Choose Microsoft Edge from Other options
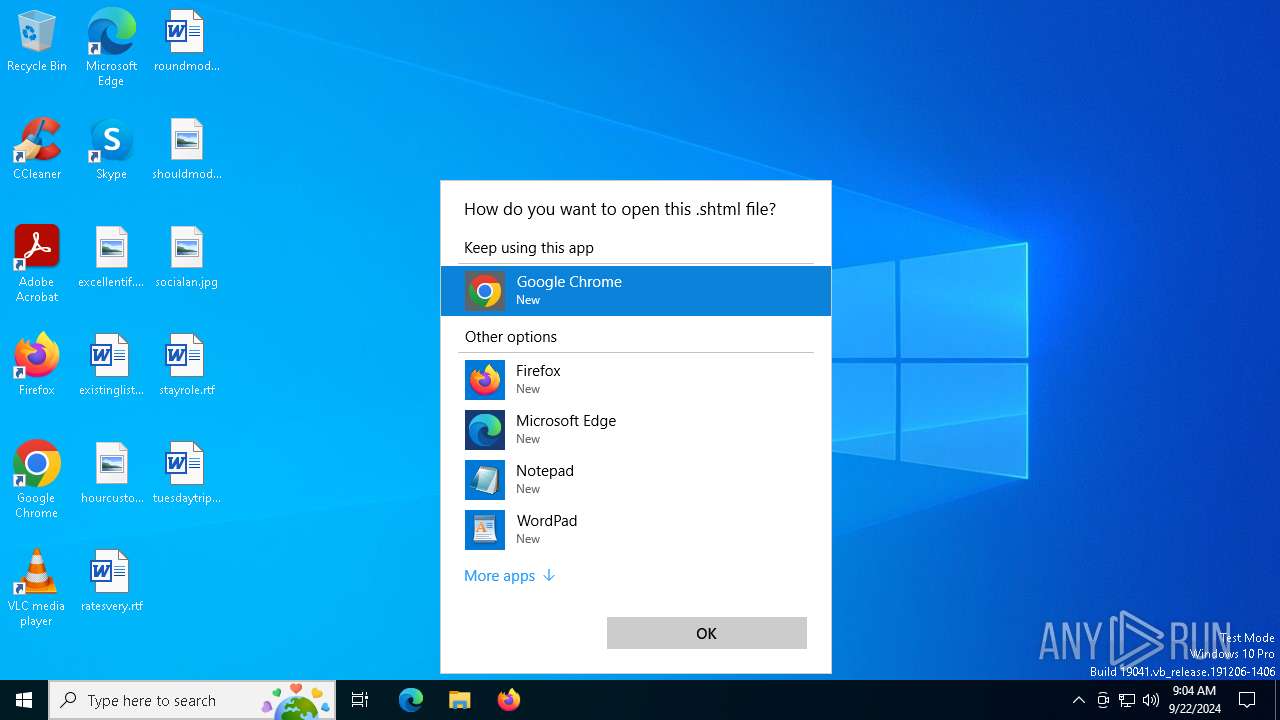This screenshot has width=1280, height=720. (636, 430)
